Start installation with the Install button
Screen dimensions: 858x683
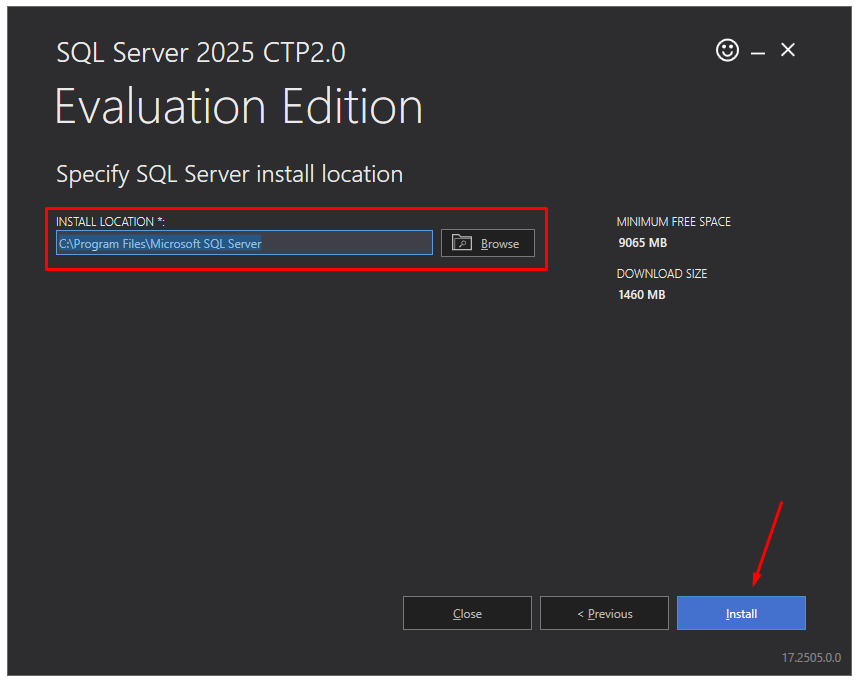tap(741, 613)
